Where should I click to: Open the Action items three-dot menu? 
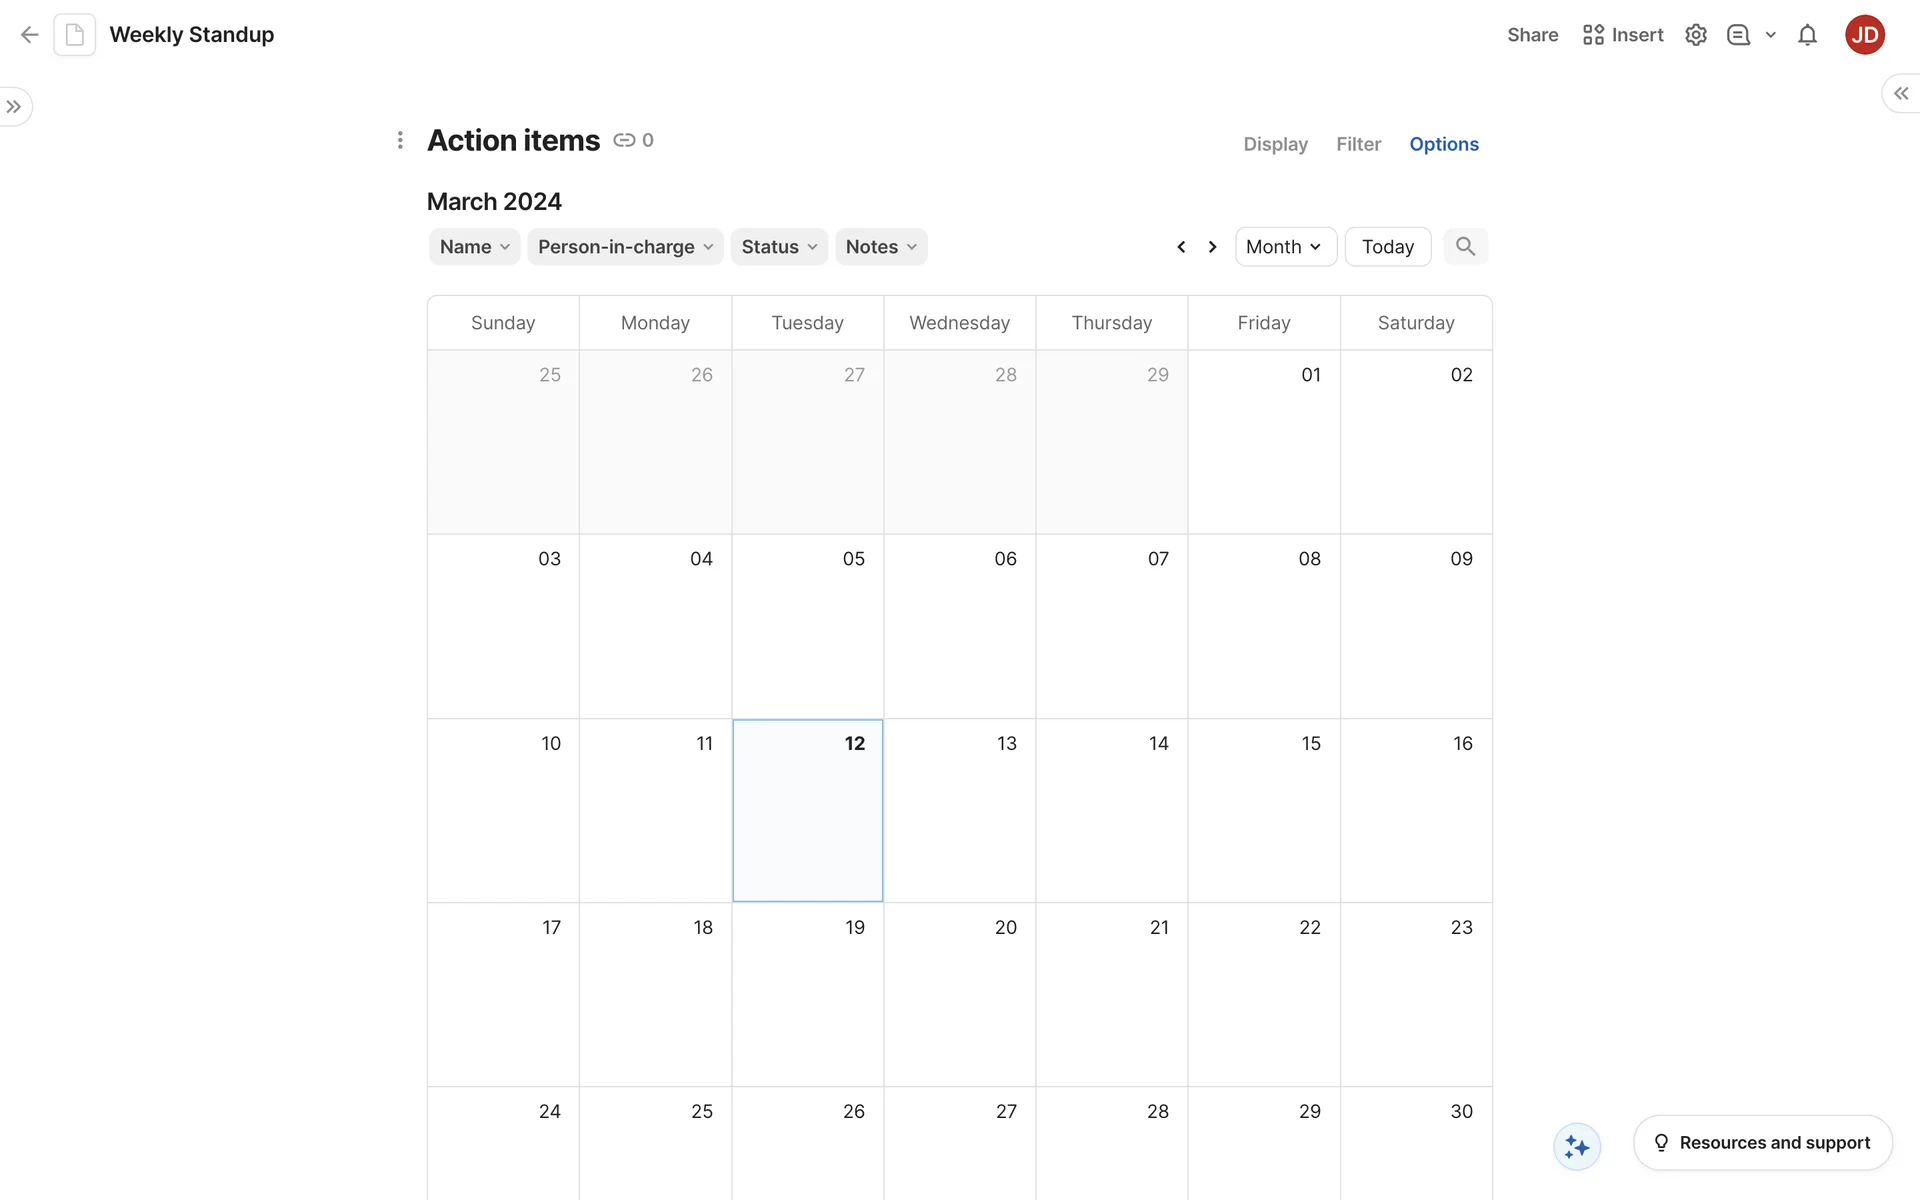pos(400,140)
